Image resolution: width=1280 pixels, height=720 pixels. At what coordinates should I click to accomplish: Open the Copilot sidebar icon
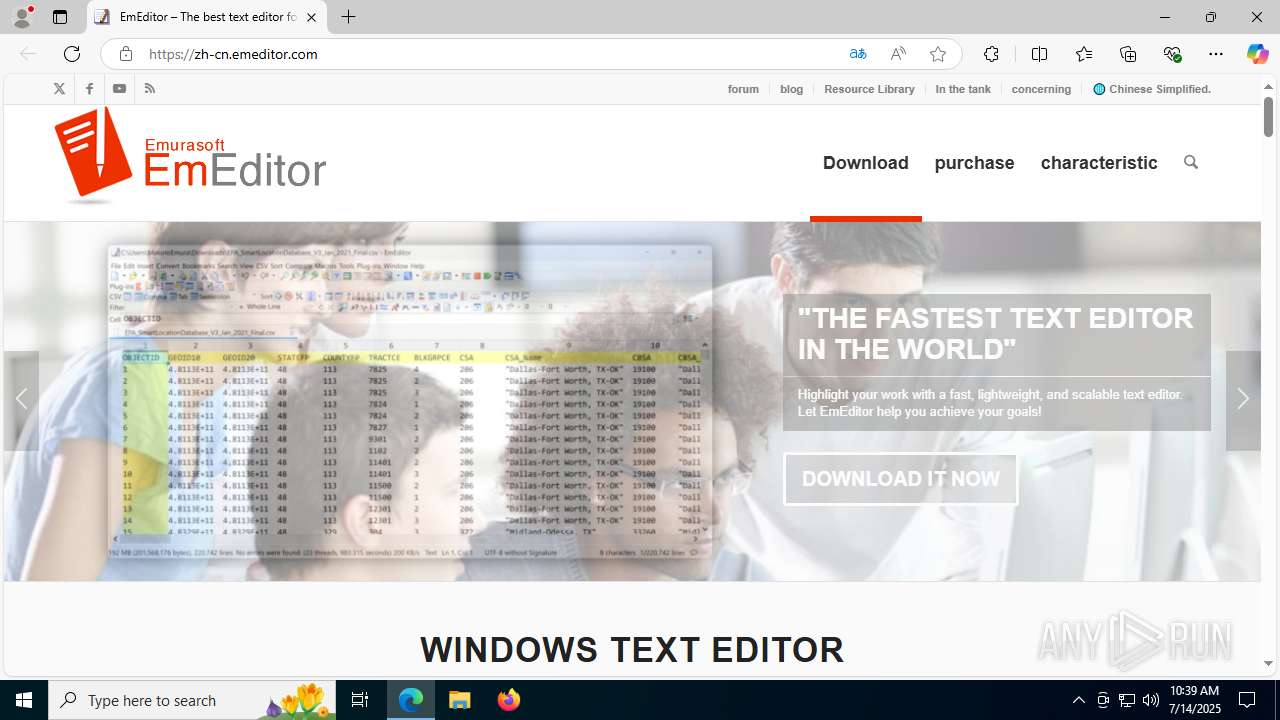pos(1257,54)
